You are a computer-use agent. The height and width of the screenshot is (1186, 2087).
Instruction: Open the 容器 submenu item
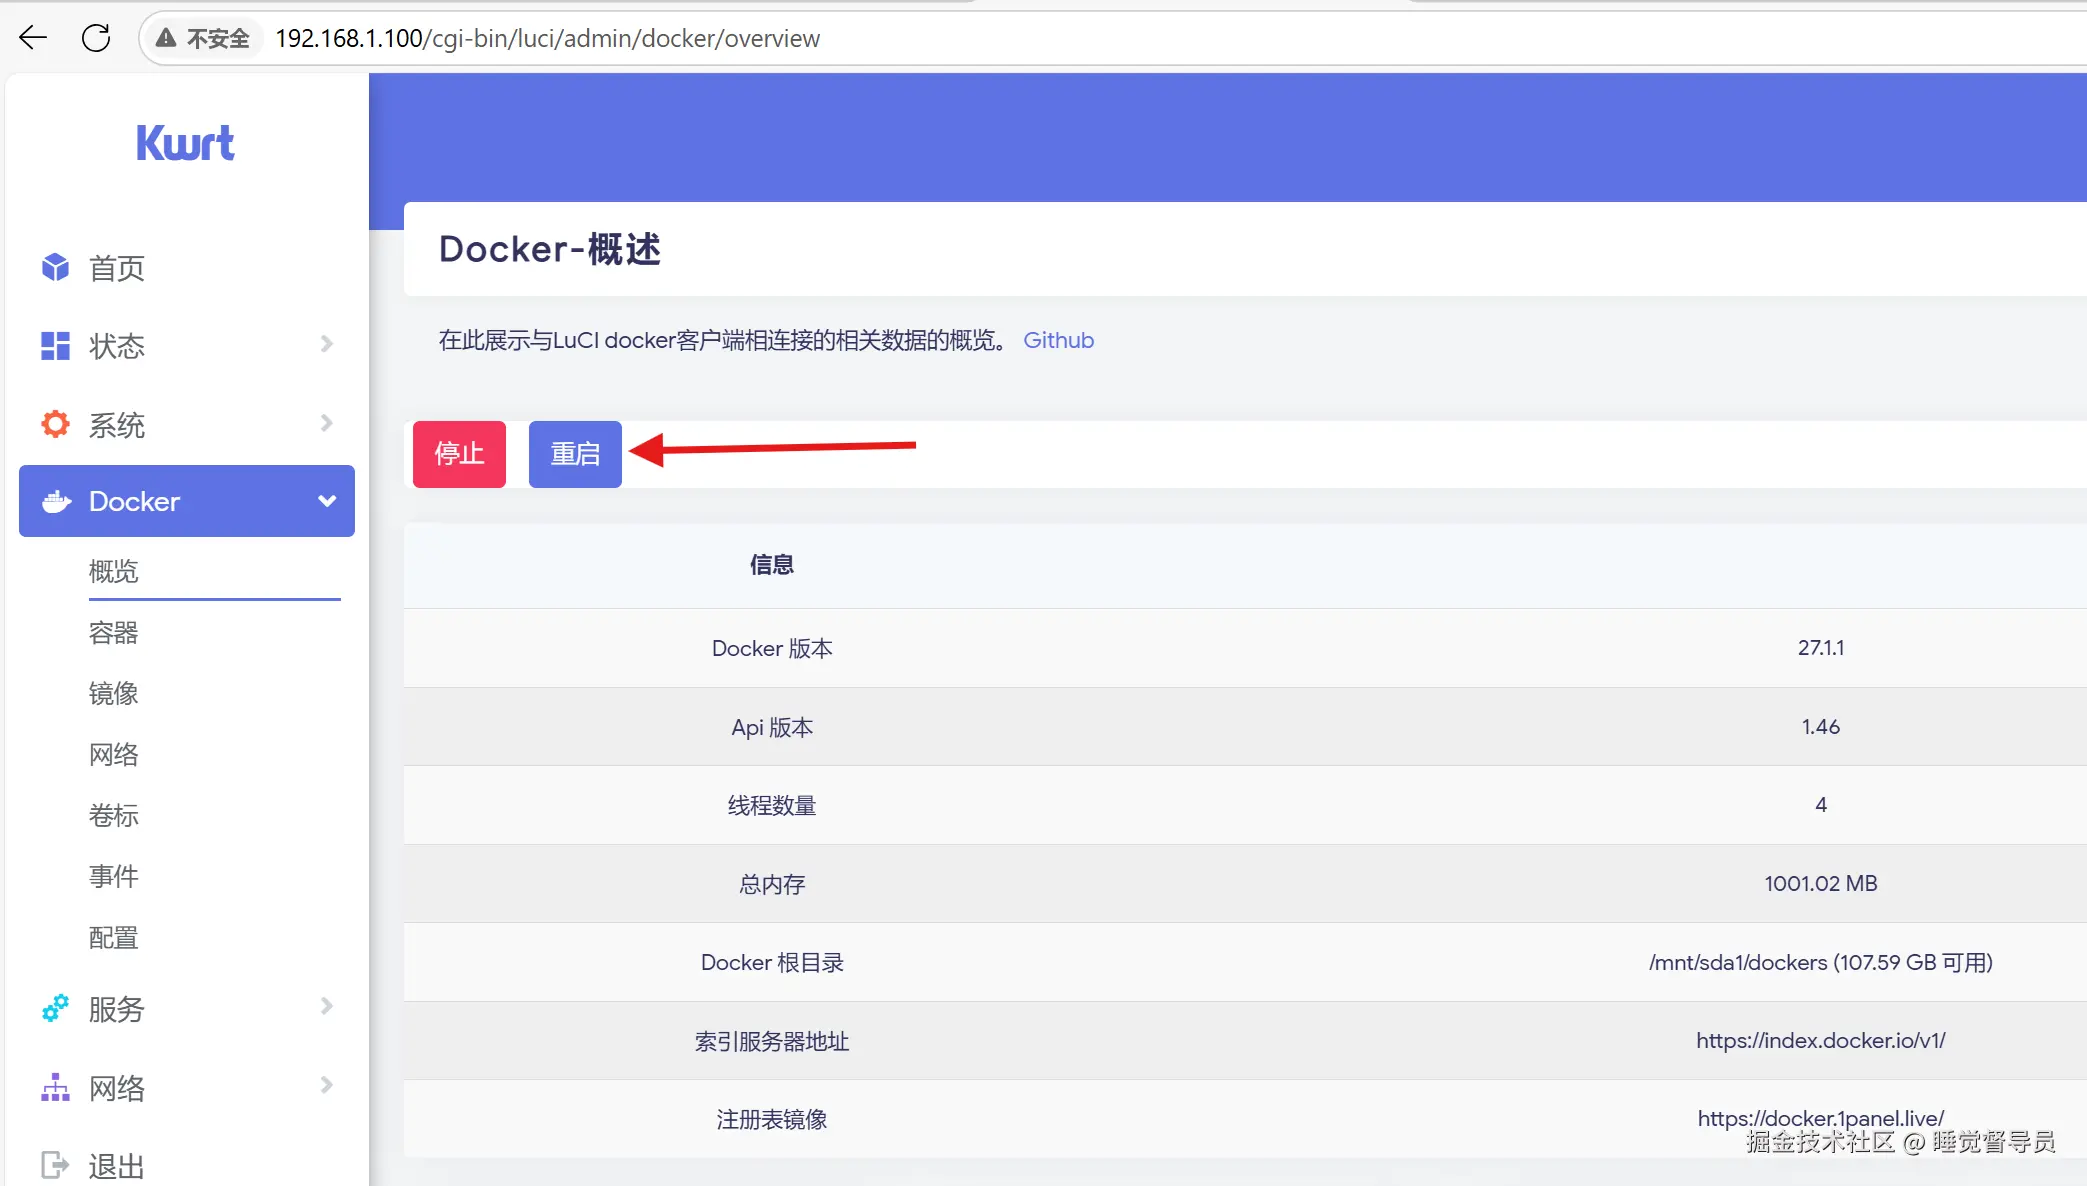tap(113, 632)
